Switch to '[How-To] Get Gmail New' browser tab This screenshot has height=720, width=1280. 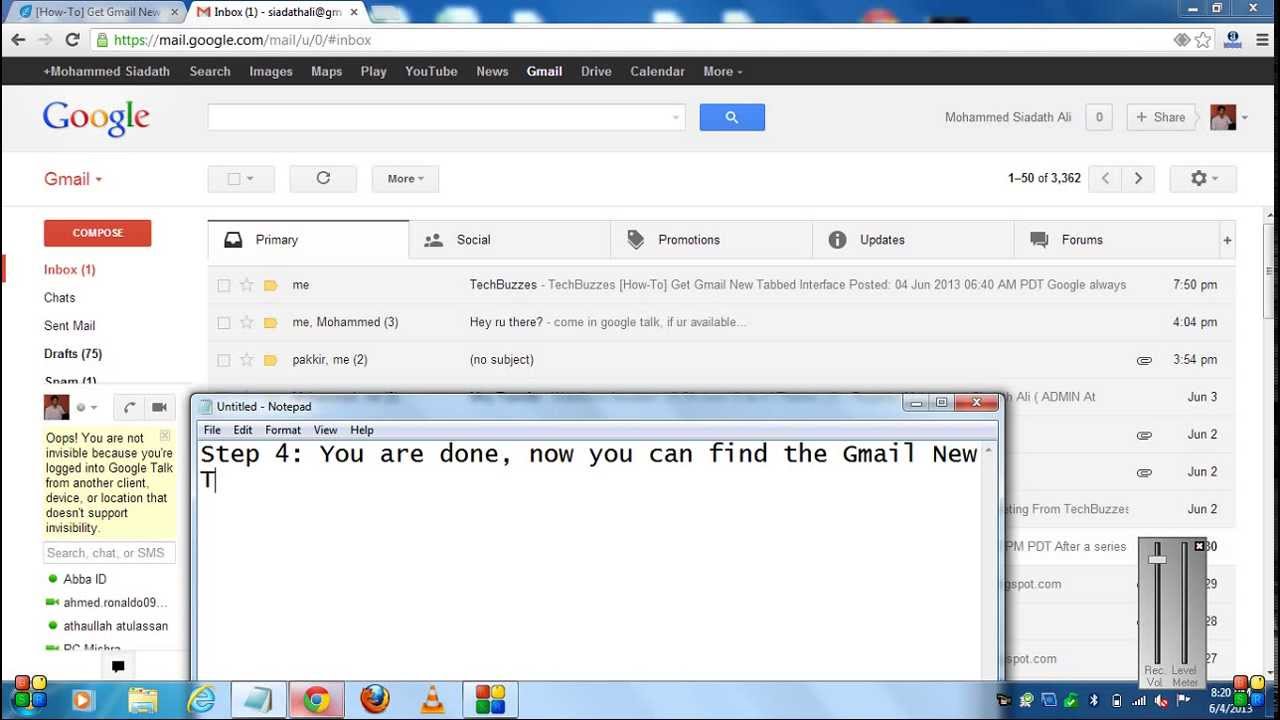point(96,12)
